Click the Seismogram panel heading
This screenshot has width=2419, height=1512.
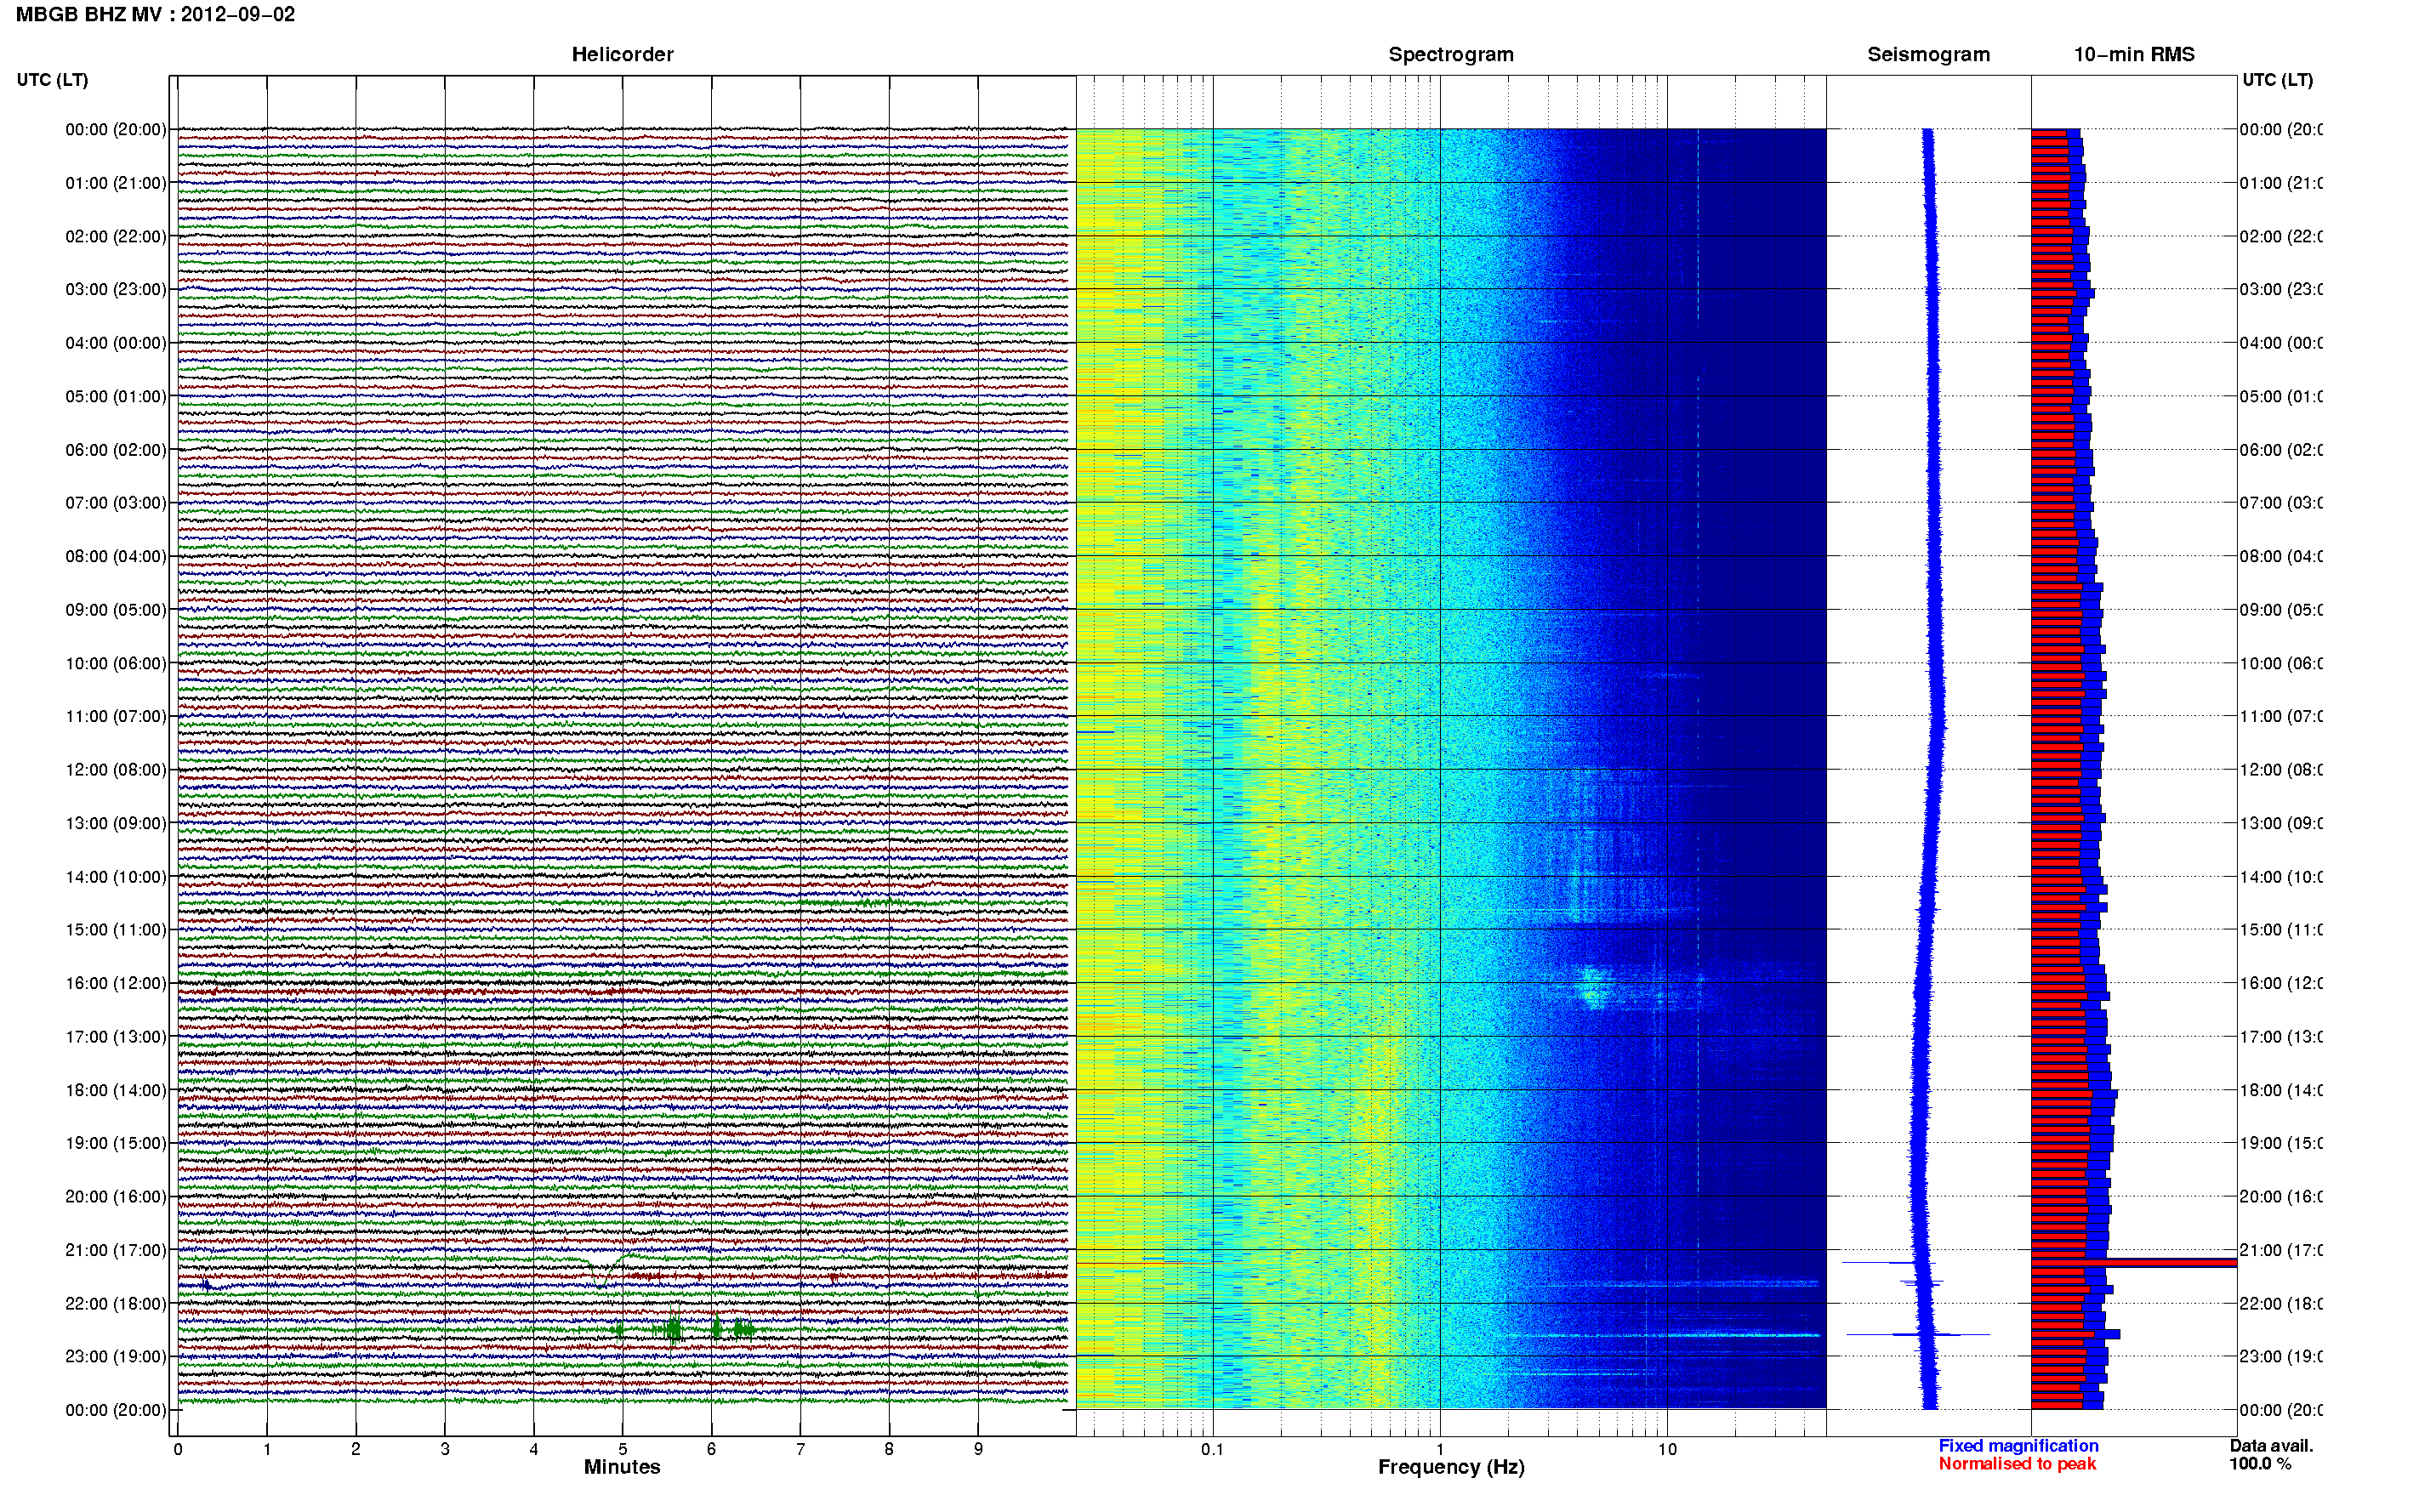[x=1928, y=54]
